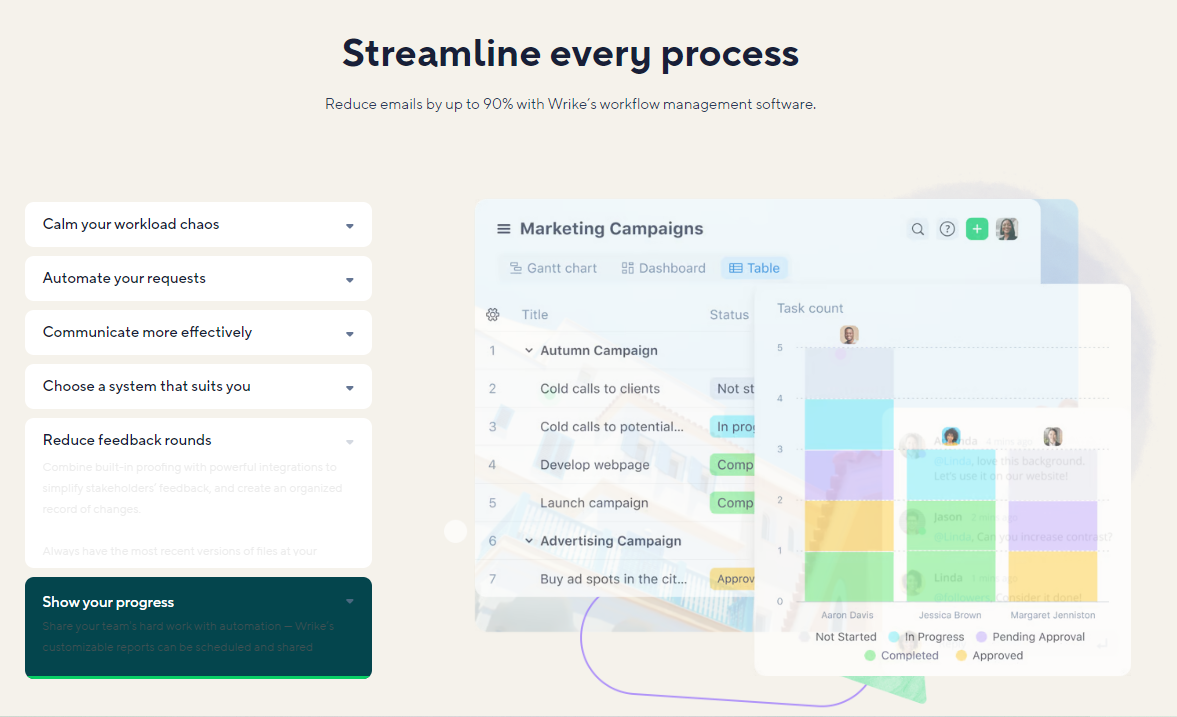1177x717 pixels.
Task: Open Buy ad spots in the cit... task
Action: tap(613, 579)
